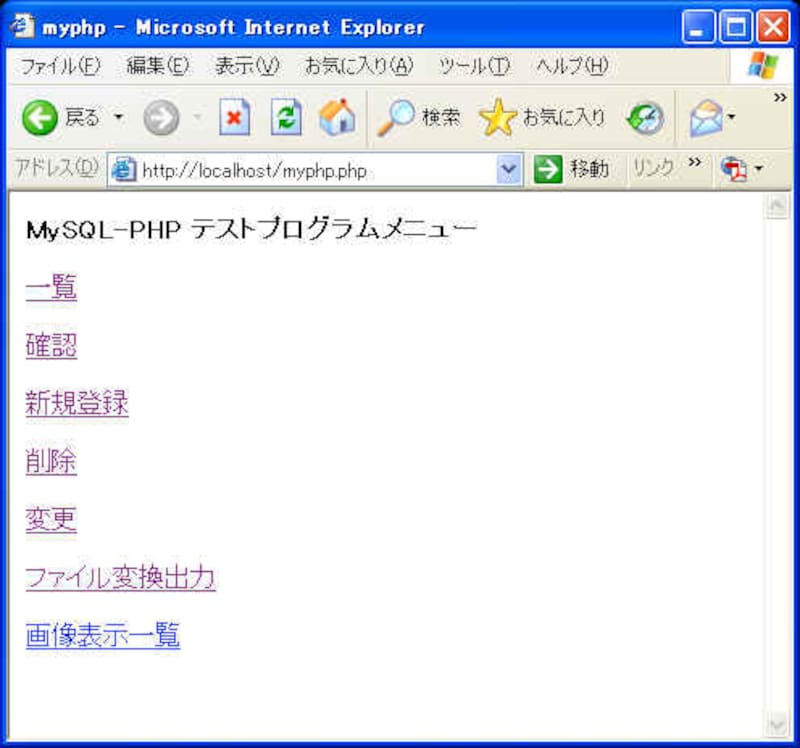The image size is (800, 748).
Task: Minimize the Internet Explorer window
Action: 697,26
